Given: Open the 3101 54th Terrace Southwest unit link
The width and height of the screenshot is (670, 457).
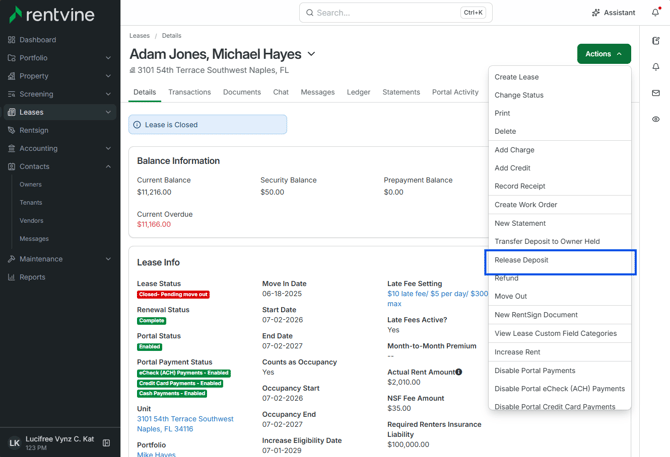Looking at the screenshot, I should click(x=185, y=424).
